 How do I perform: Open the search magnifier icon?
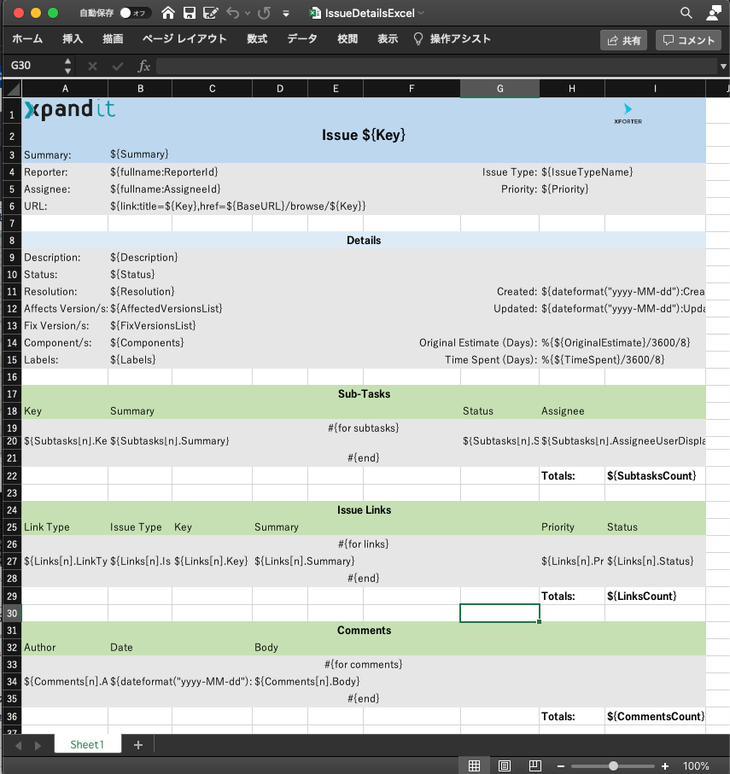[x=686, y=13]
